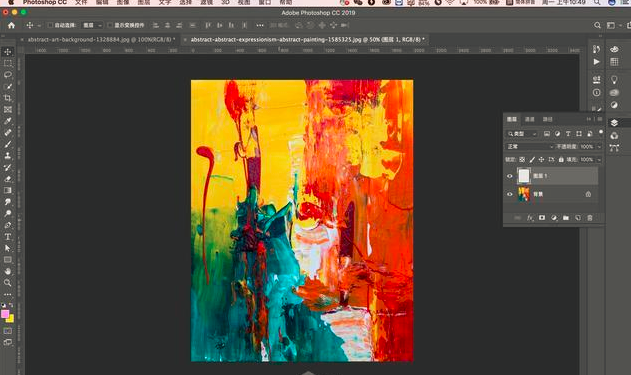Select the Lasso tool
Screen dimensions: 631x375
pyautogui.click(x=8, y=75)
